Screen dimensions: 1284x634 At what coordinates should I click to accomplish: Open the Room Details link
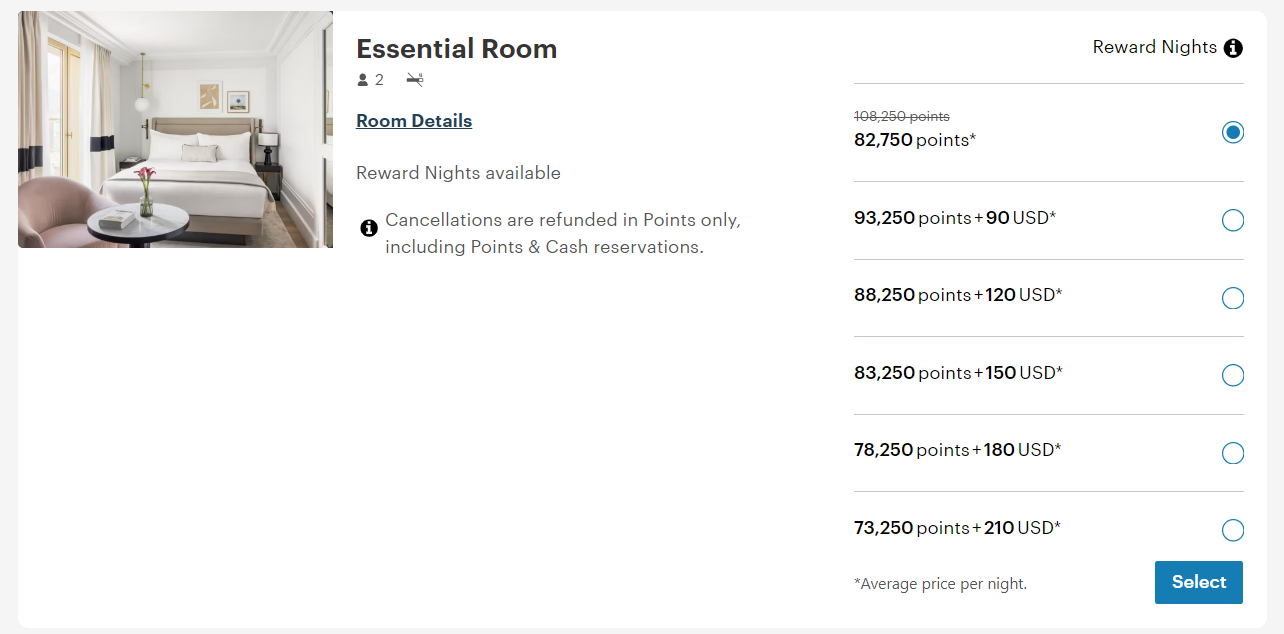click(x=414, y=120)
